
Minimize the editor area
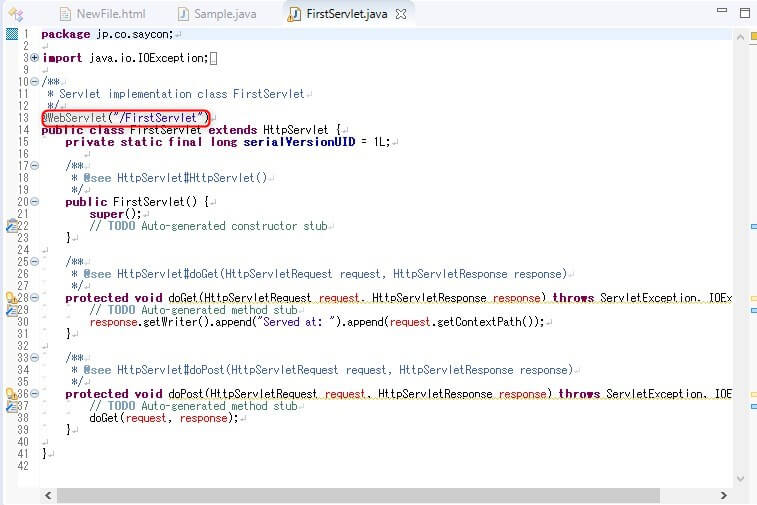coord(722,10)
